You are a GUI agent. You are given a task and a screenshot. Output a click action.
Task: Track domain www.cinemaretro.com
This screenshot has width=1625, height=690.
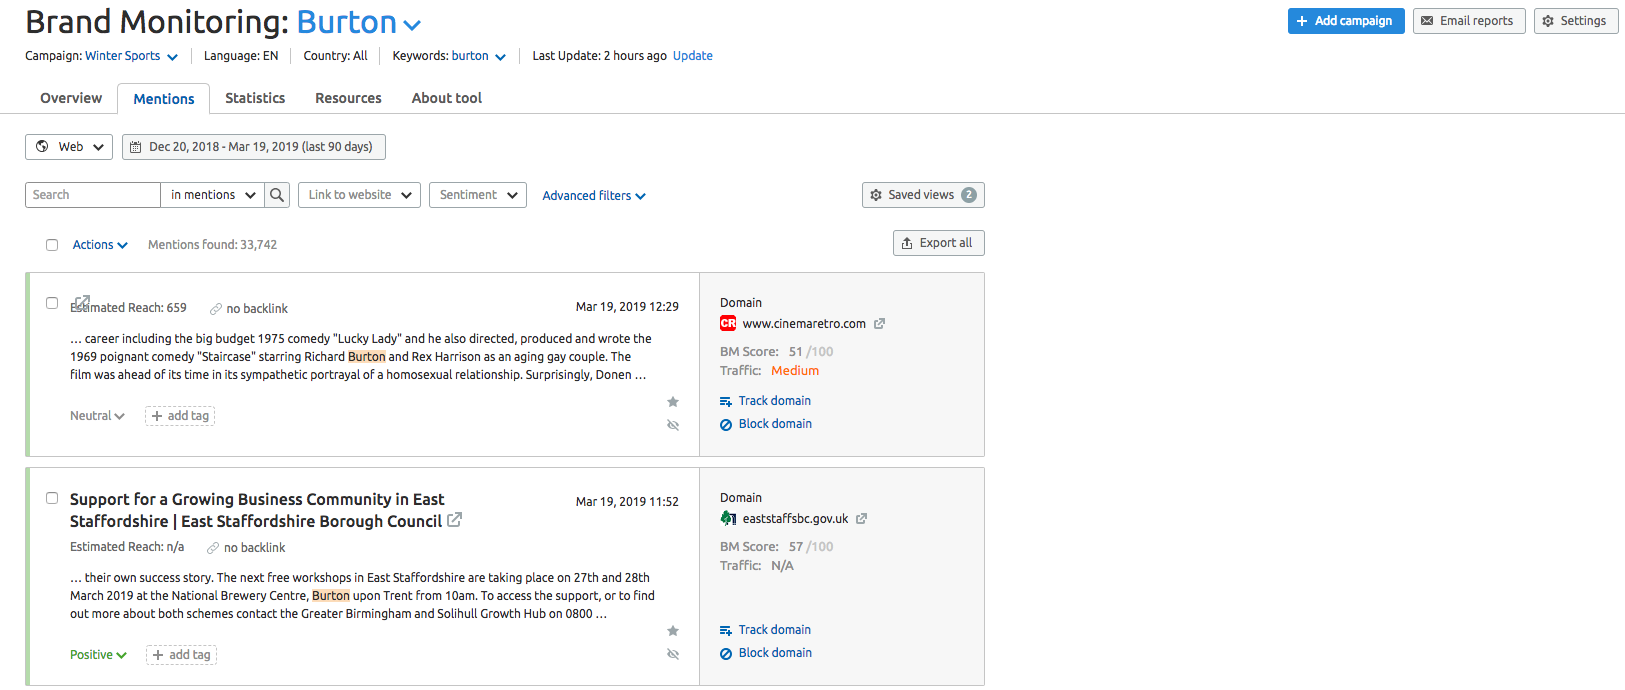pyautogui.click(x=765, y=401)
